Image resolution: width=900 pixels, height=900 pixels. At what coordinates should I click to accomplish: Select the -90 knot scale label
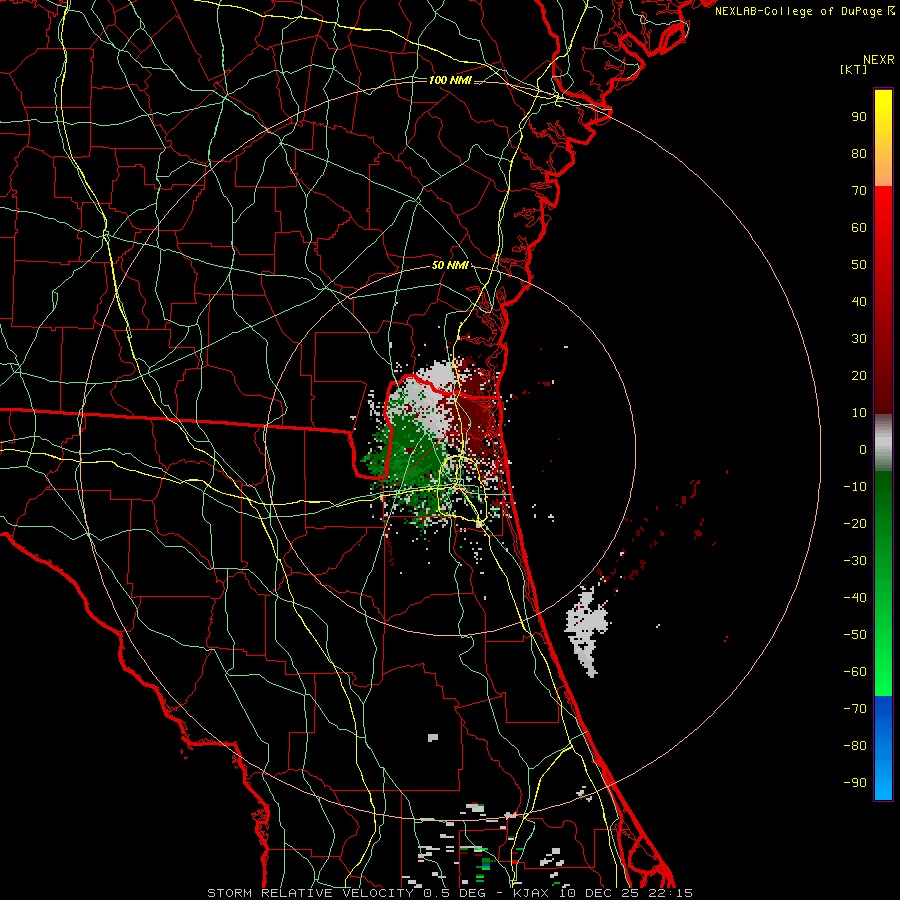(855, 783)
